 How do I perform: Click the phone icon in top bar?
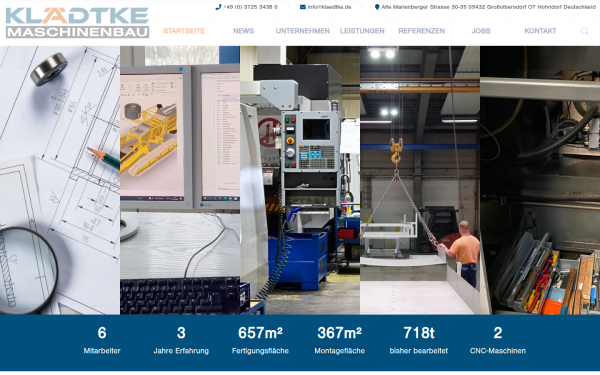[x=218, y=7]
